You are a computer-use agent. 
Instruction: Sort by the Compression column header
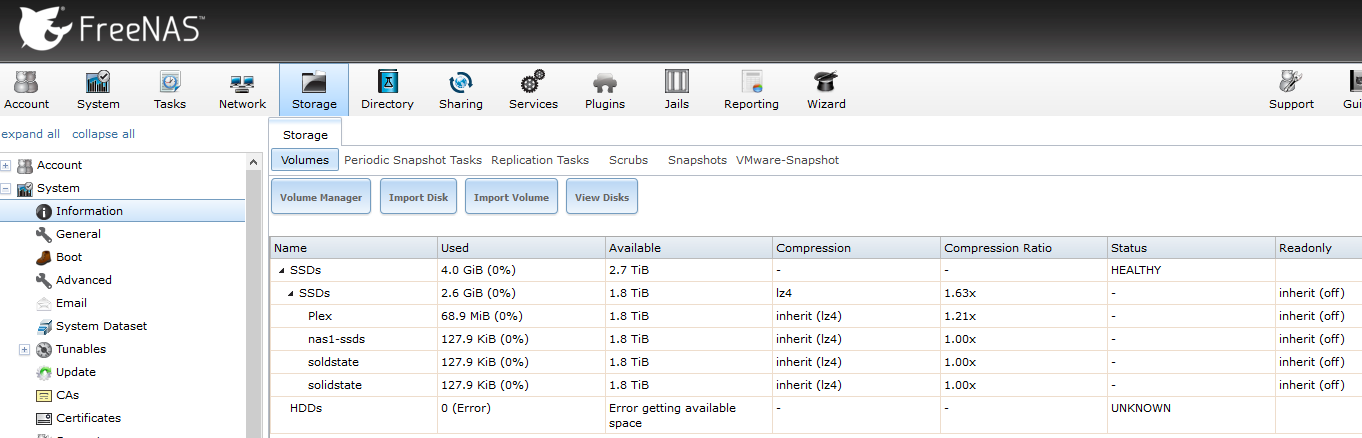click(x=857, y=248)
